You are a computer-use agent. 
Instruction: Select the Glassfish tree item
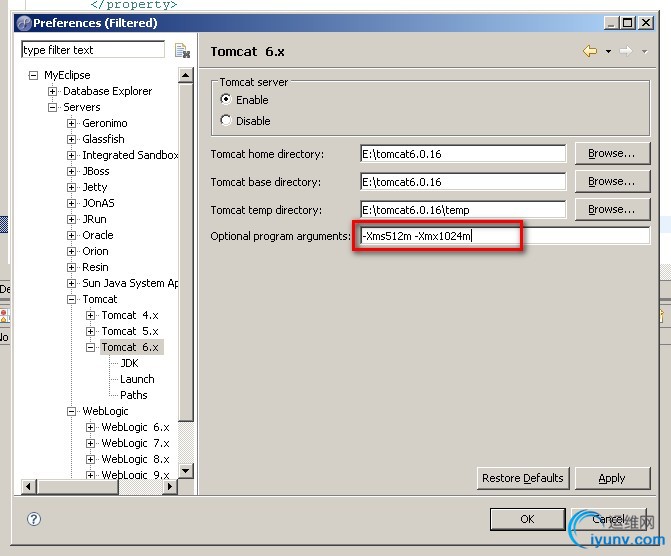[103, 139]
